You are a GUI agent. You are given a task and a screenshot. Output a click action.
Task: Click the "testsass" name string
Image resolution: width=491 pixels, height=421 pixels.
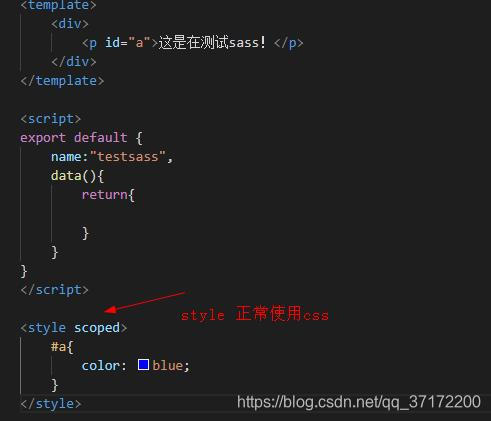[x=128, y=157]
